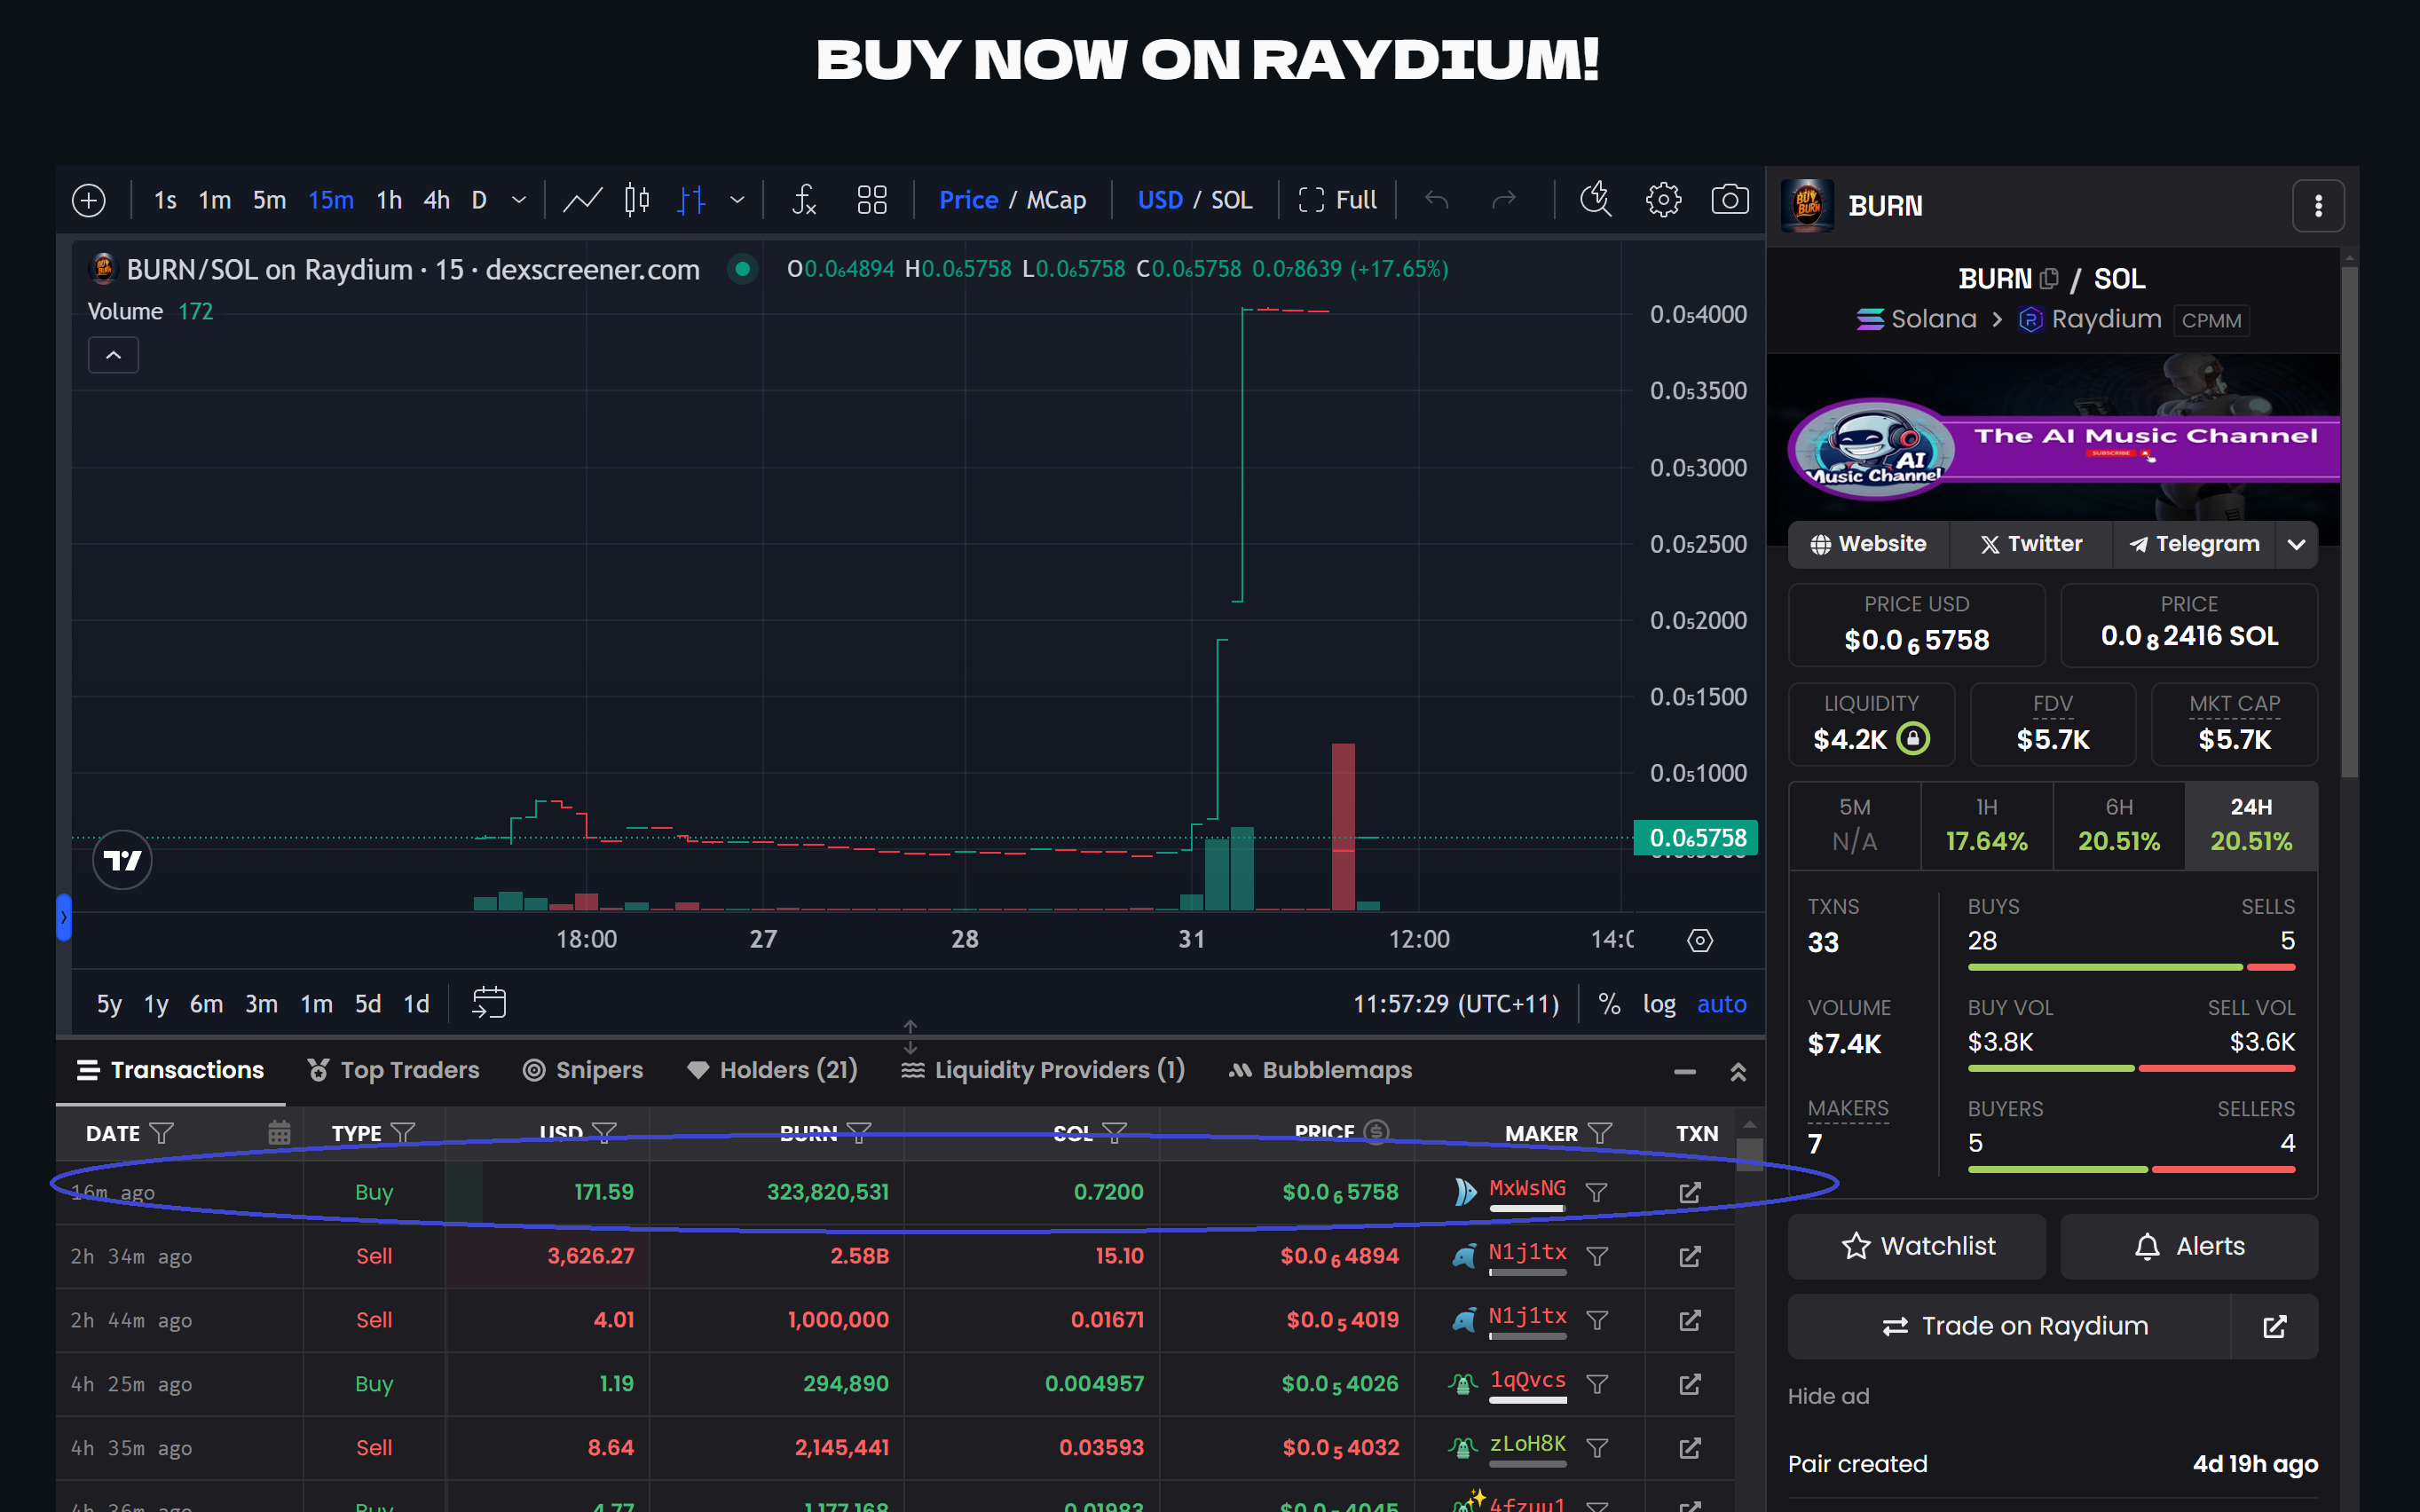Expand the timeframe dropdown after D
The image size is (2420, 1512).
pos(519,200)
